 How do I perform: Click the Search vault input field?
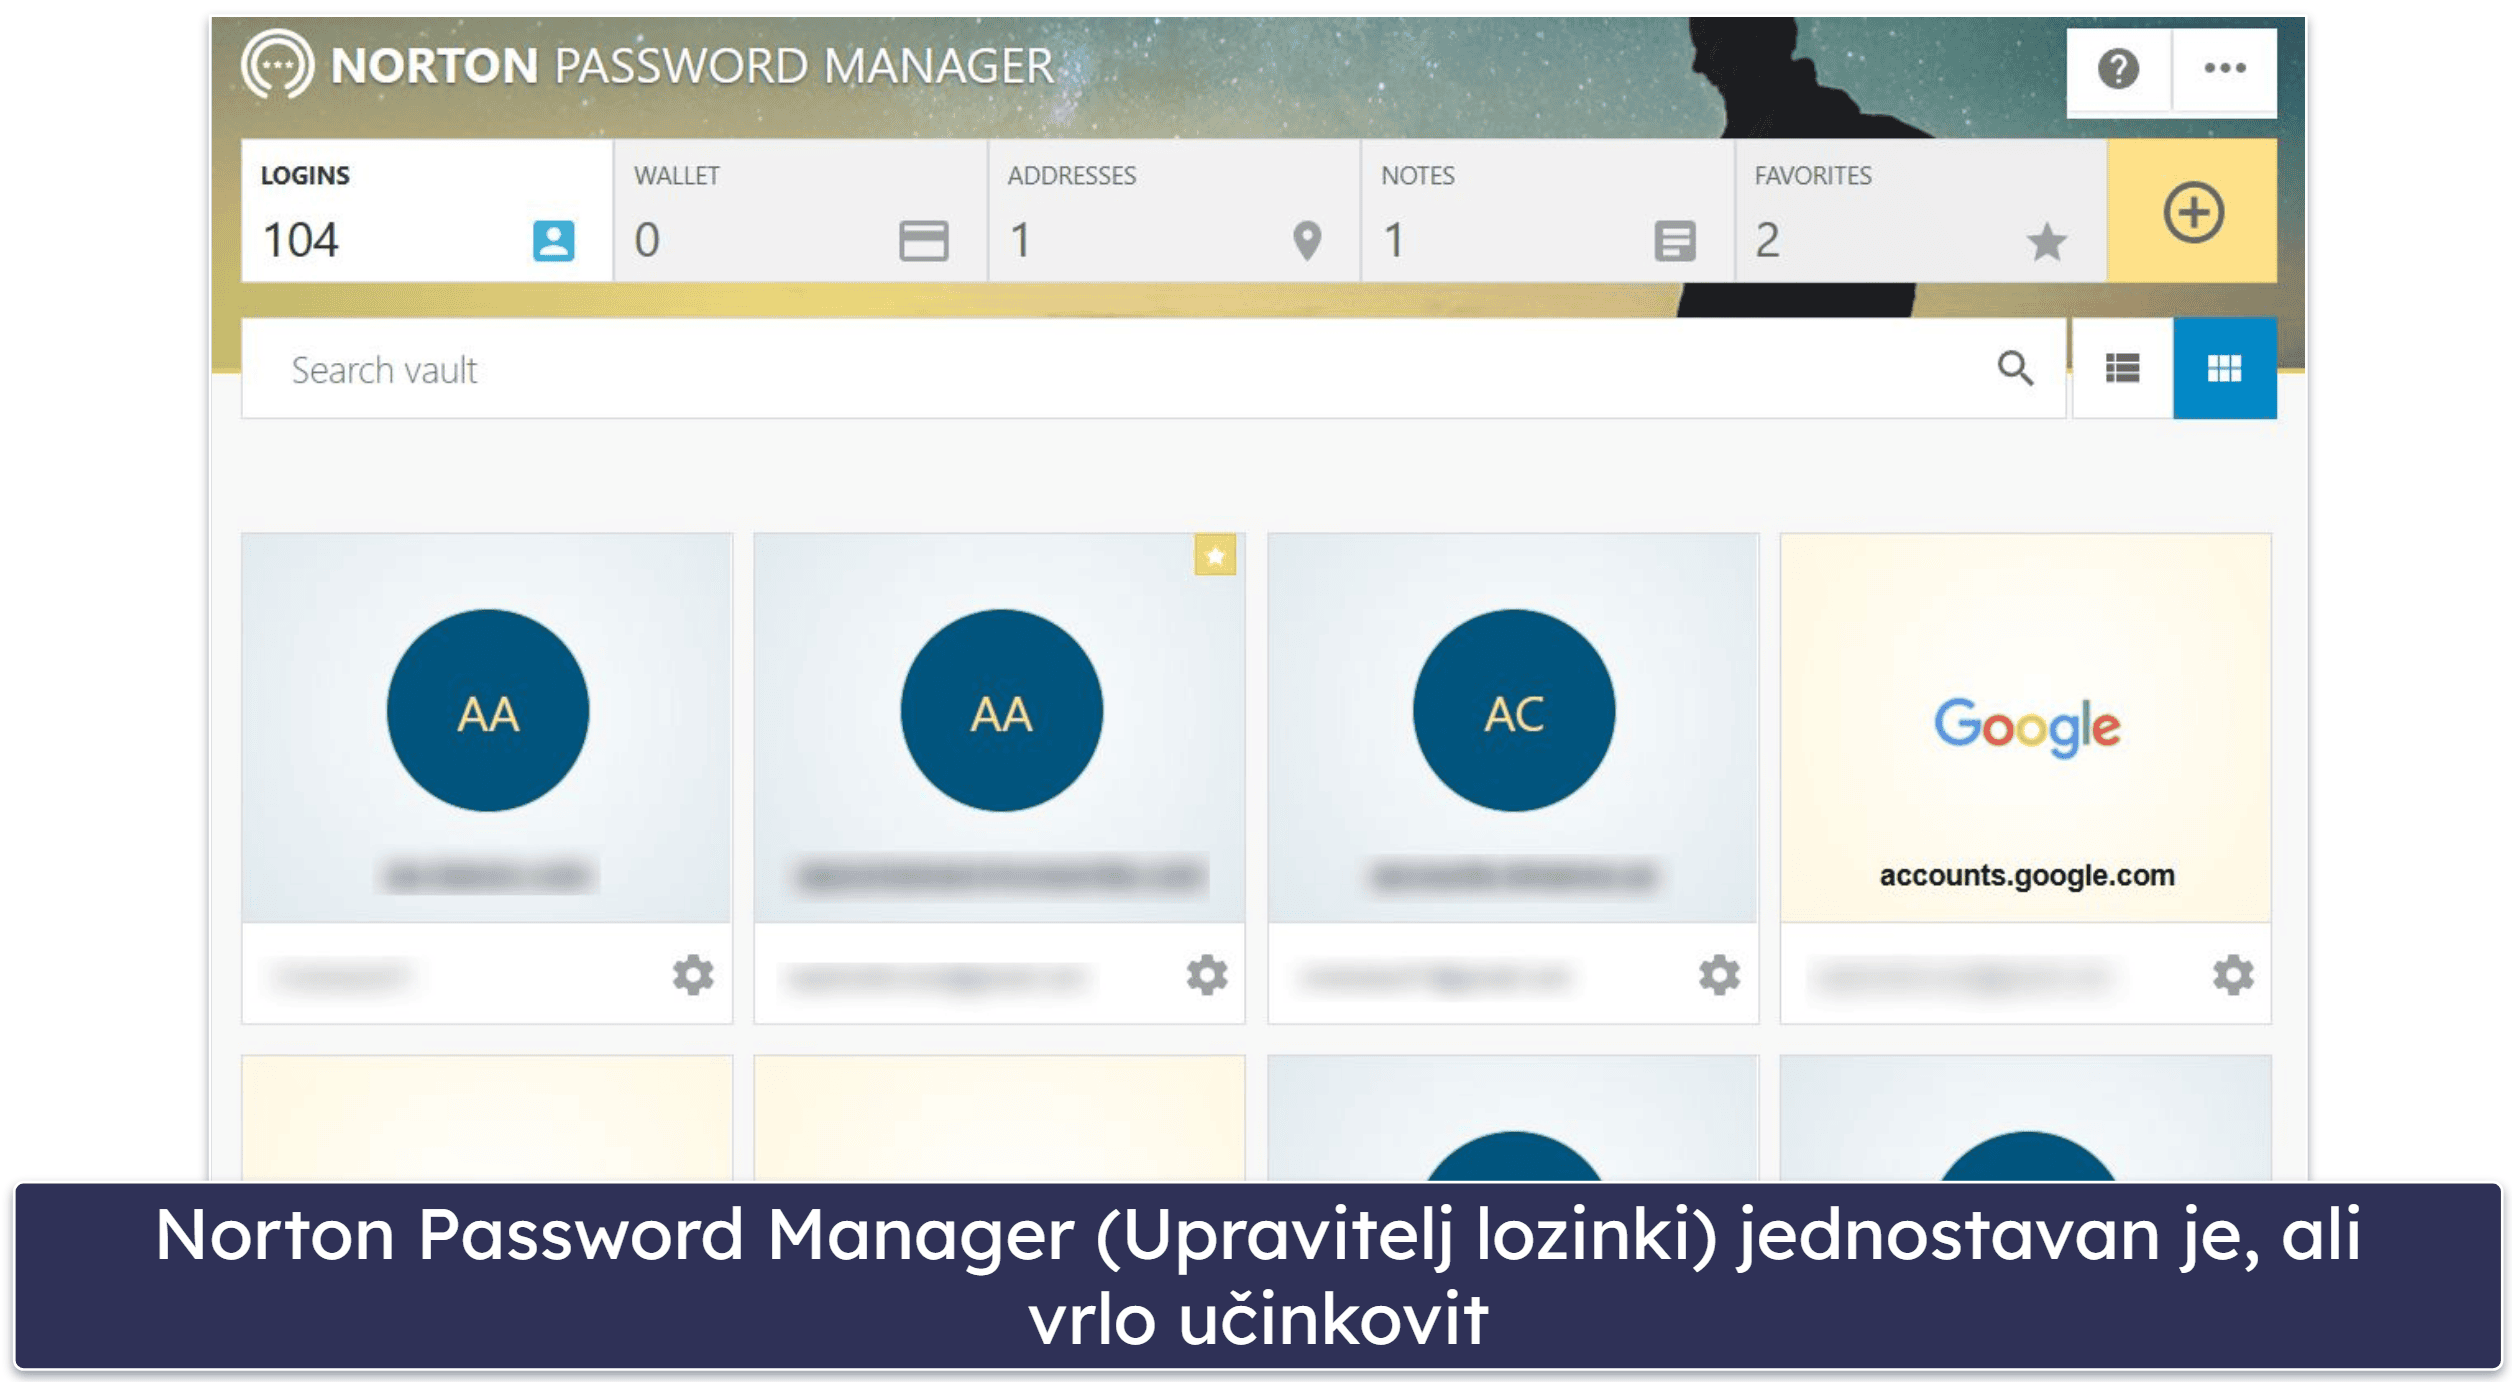[x=1153, y=369]
